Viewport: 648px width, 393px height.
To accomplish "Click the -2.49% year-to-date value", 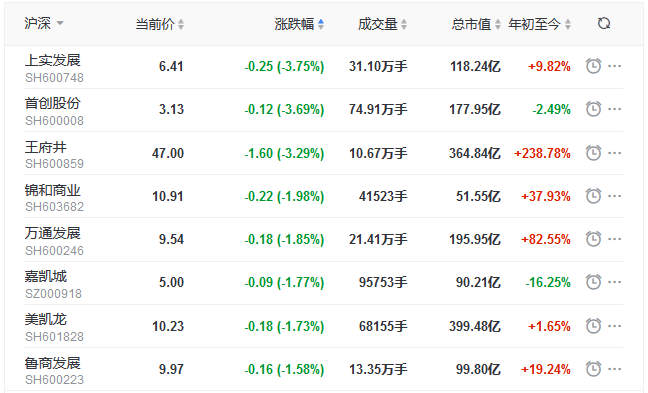I will 551,110.
